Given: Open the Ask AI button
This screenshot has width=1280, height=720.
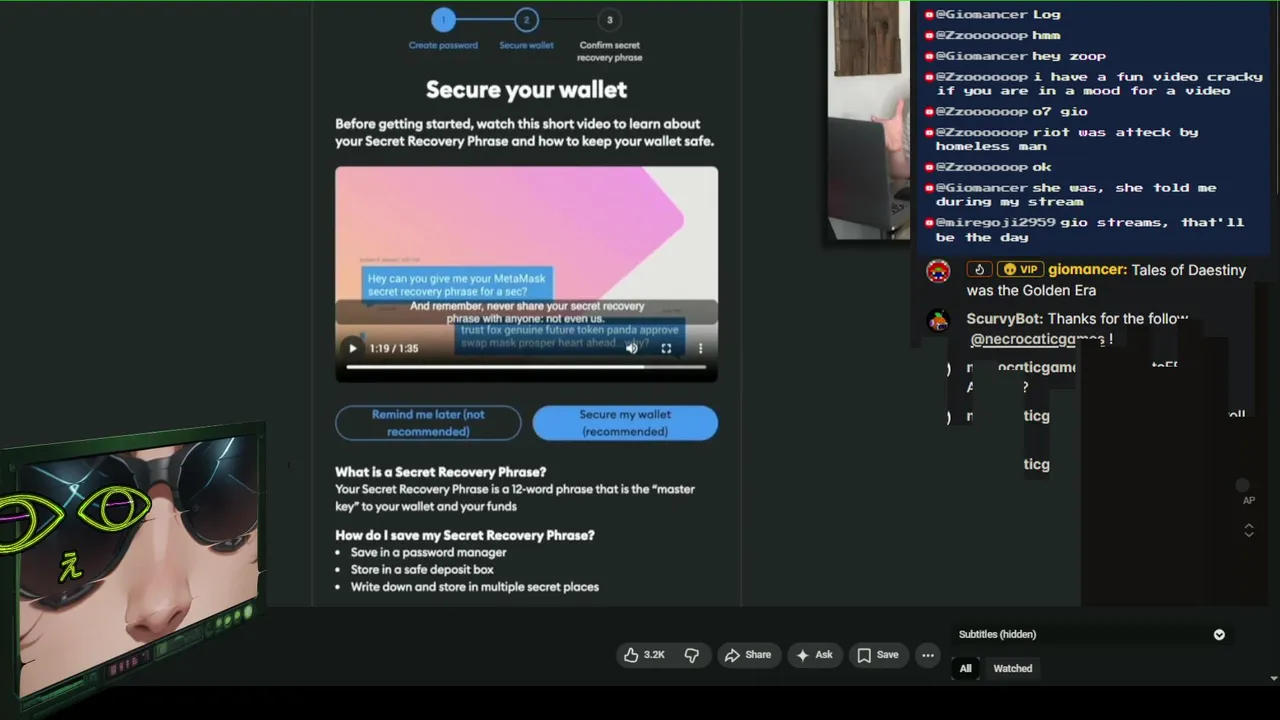Looking at the screenshot, I should [x=813, y=655].
